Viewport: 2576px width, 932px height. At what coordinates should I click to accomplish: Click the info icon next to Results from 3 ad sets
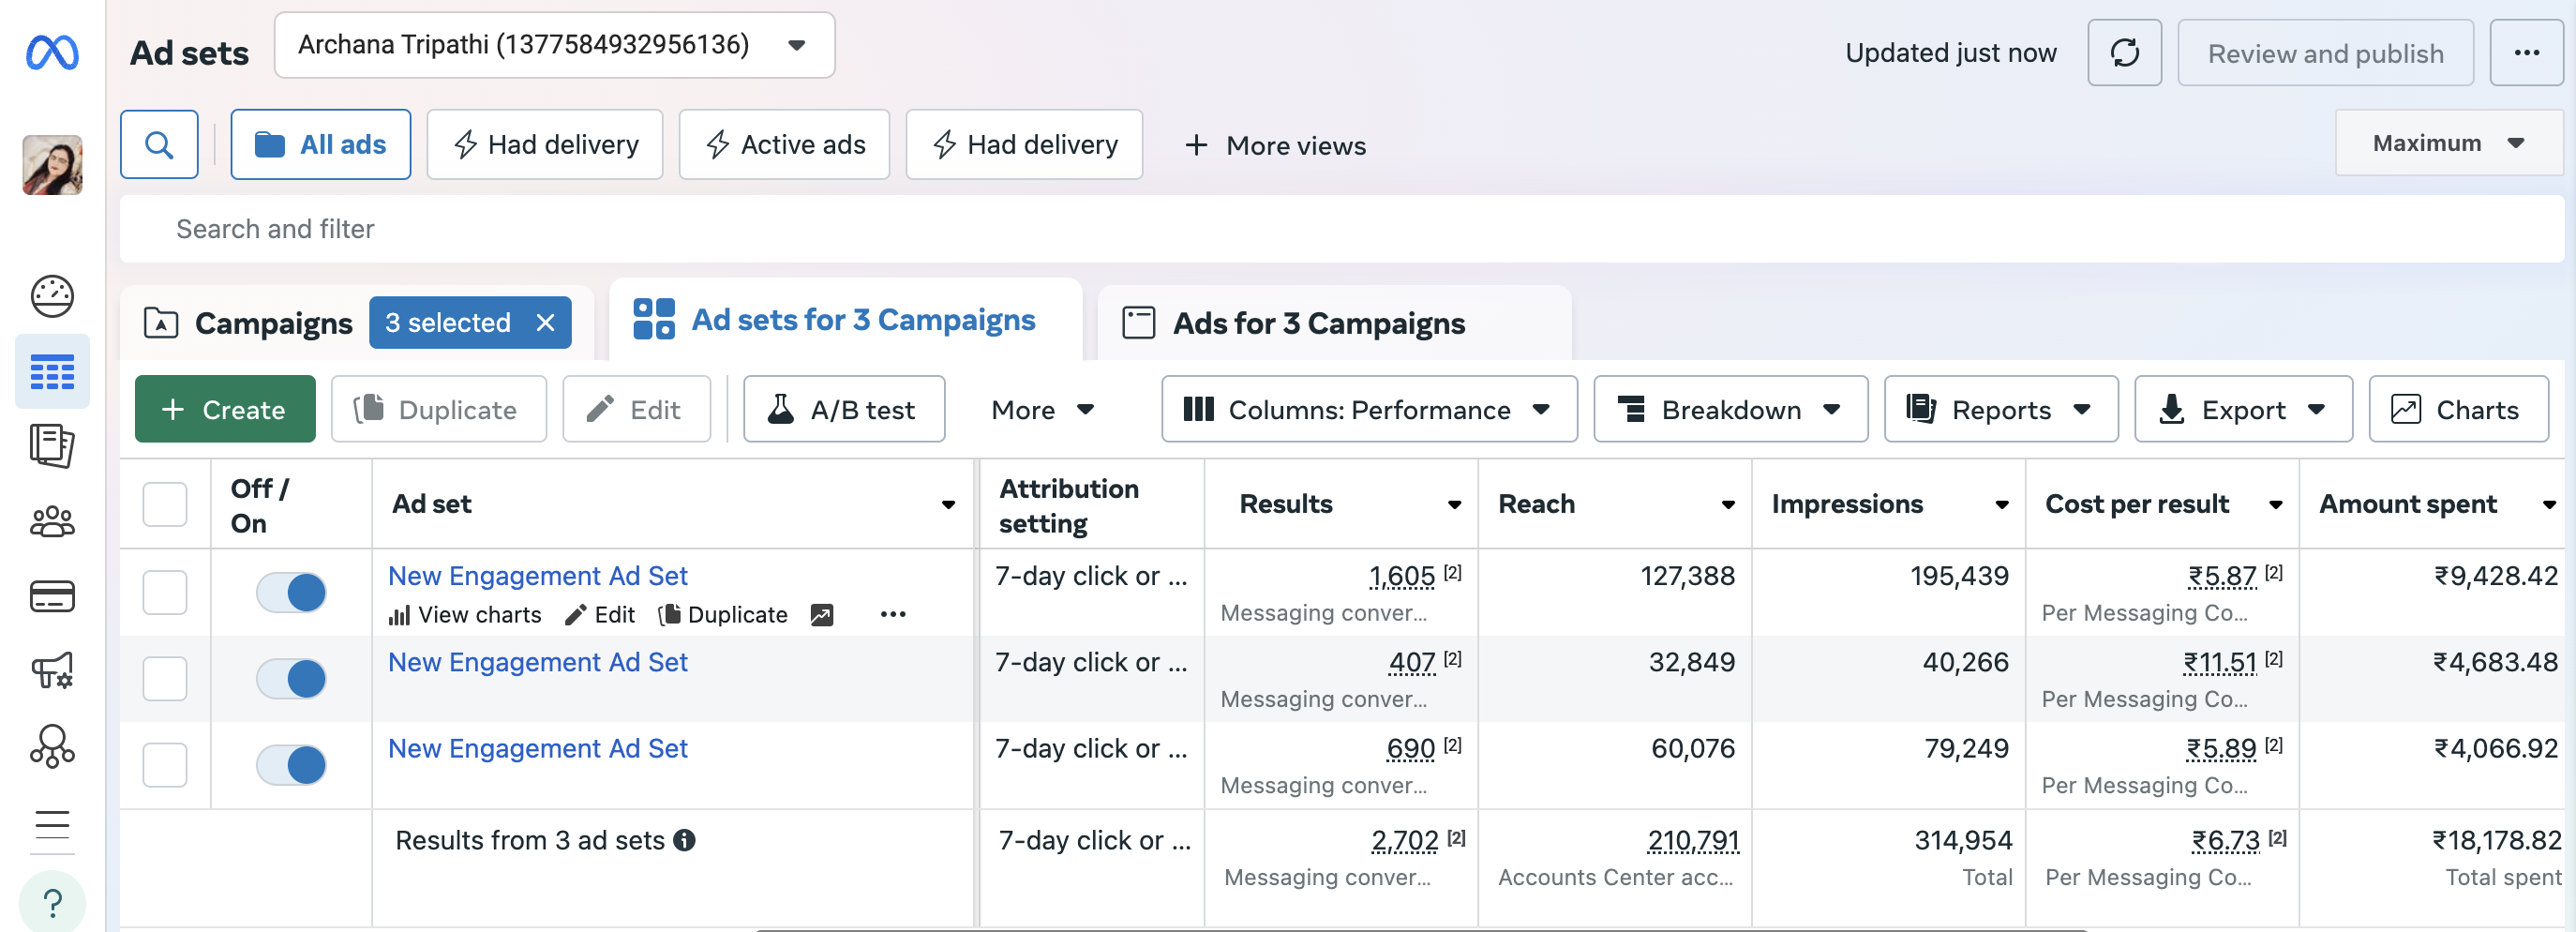pos(685,840)
